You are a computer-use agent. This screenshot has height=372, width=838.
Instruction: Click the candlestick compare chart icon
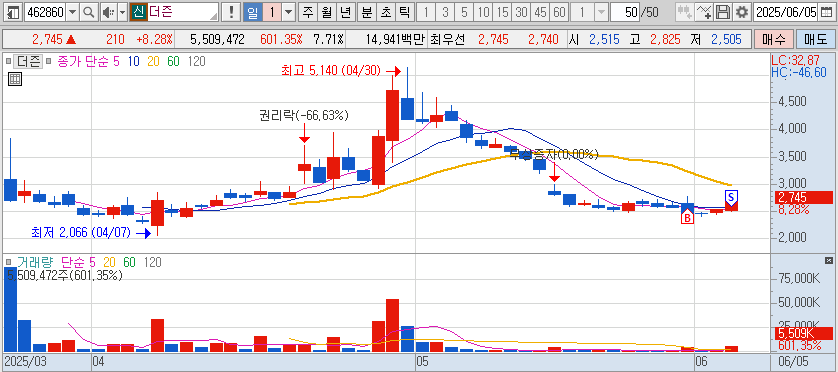[x=684, y=12]
